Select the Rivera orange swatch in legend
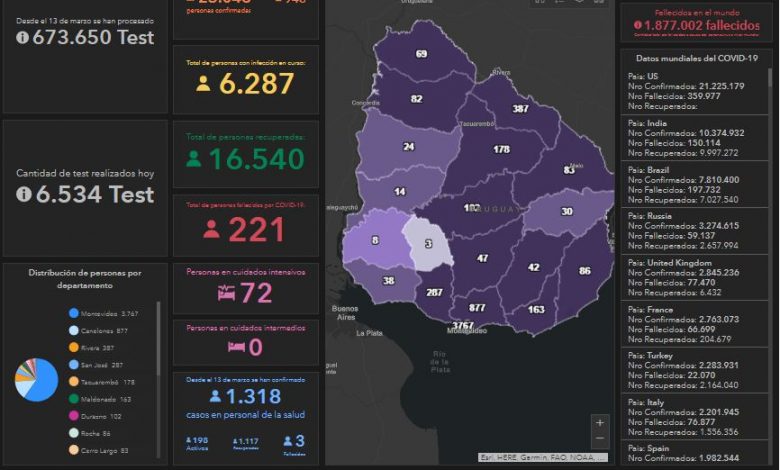Image resolution: width=780 pixels, height=470 pixels. pos(73,347)
